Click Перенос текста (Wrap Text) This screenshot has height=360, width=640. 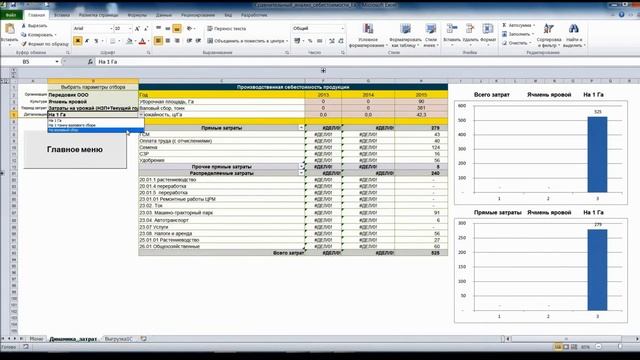[226, 29]
